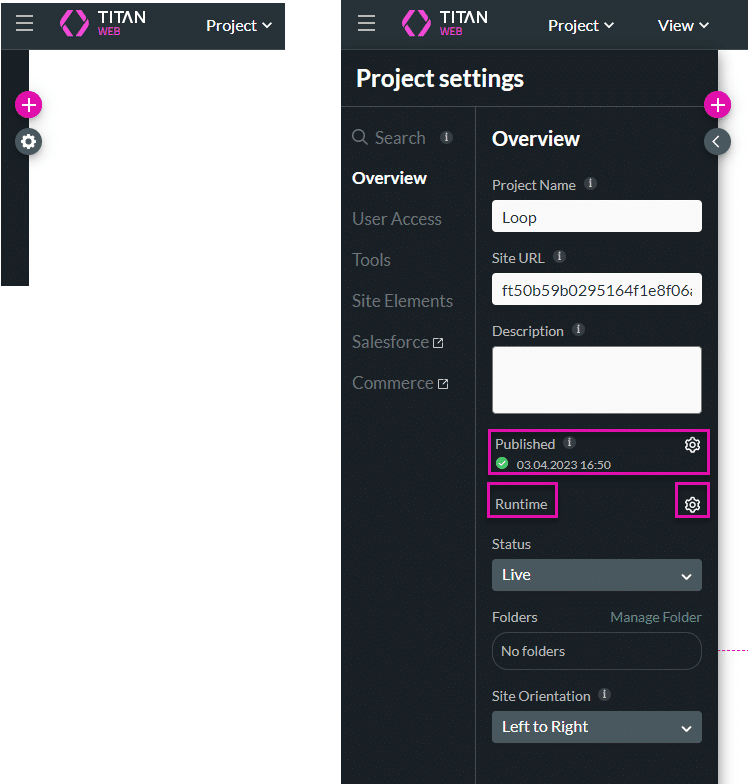
Task: Click the info icon next to Site Orientation
Action: [x=605, y=695]
